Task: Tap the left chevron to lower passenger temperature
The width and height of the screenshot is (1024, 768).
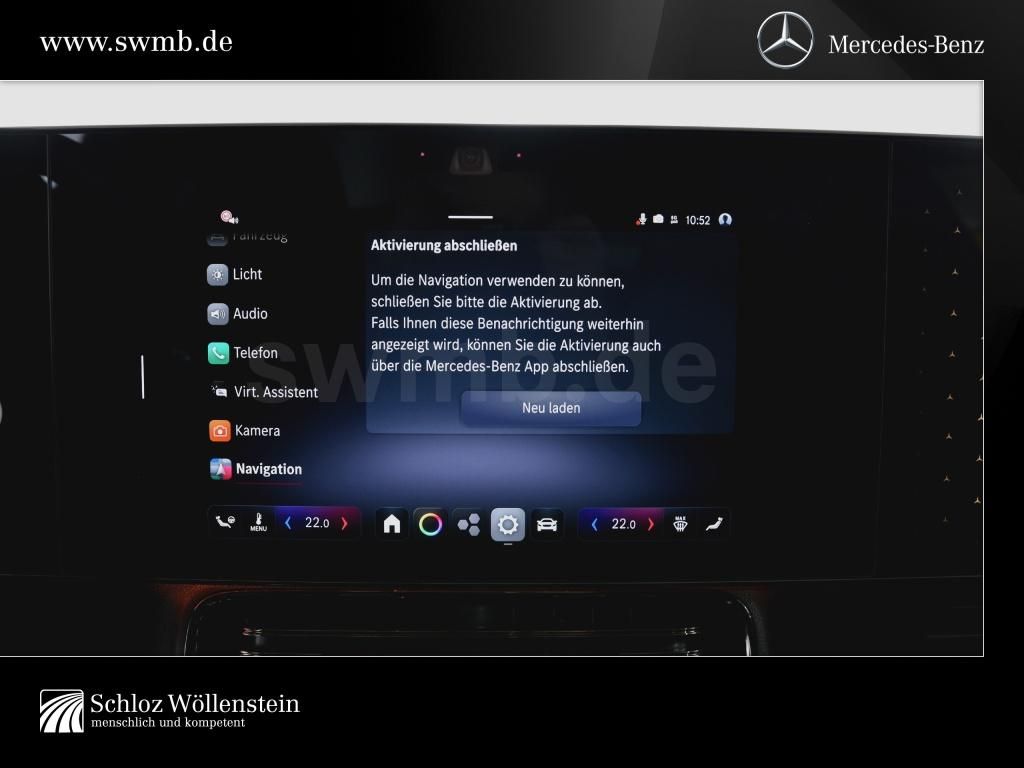Action: 594,522
